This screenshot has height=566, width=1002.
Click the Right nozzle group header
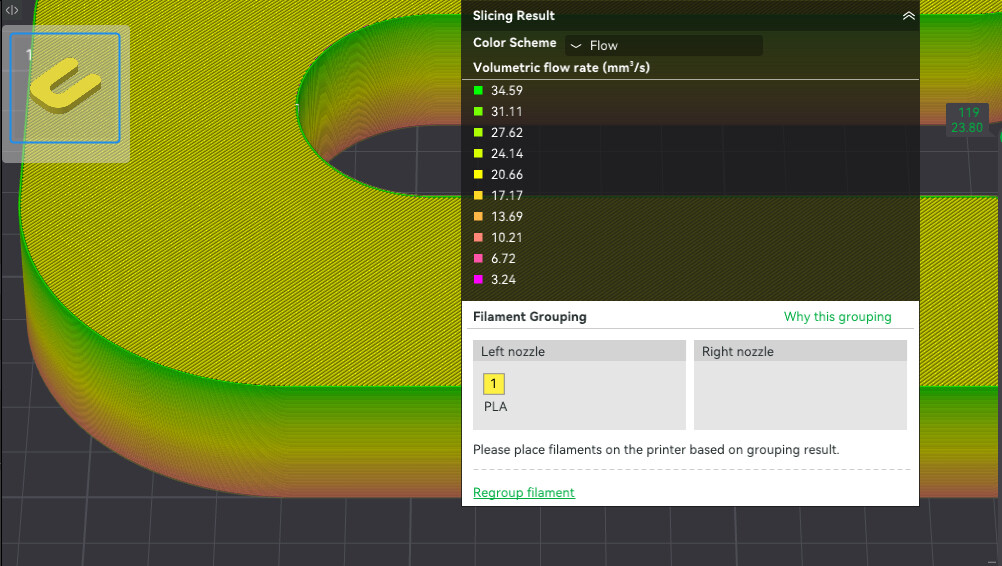click(x=800, y=351)
